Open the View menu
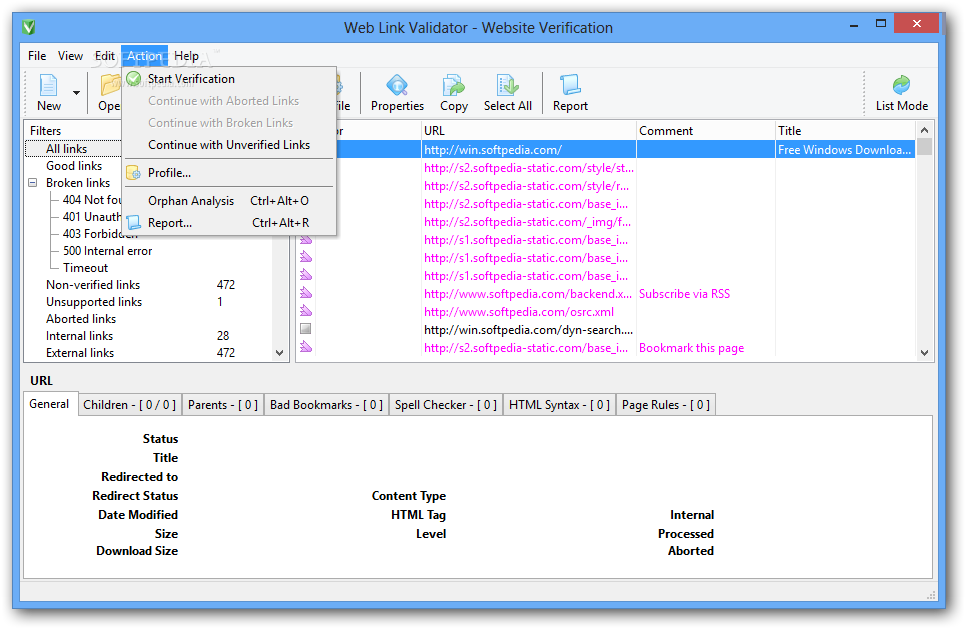The height and width of the screenshot is (629, 966). click(70, 55)
